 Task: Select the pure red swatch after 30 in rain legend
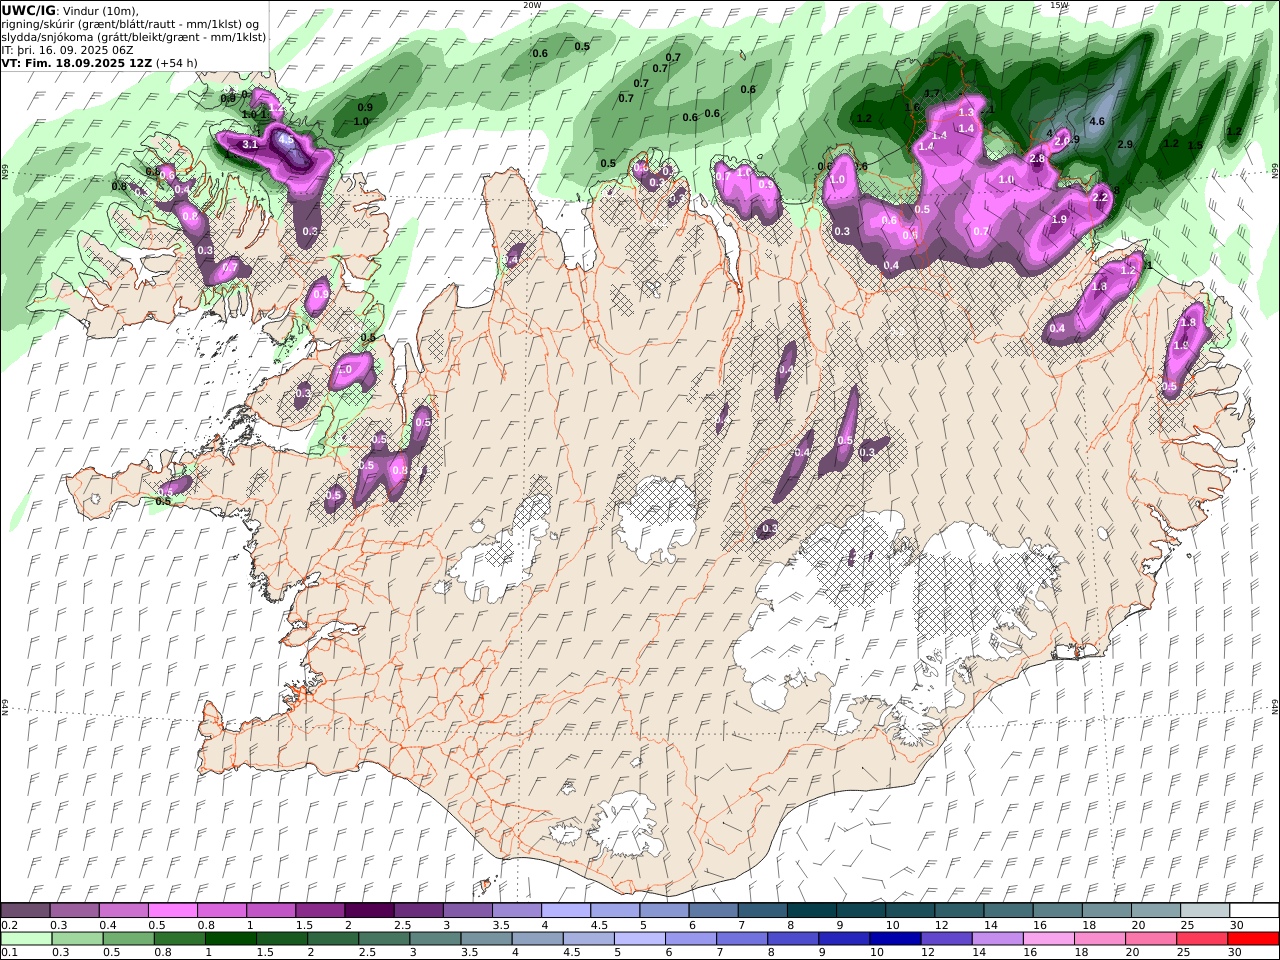coord(1253,939)
